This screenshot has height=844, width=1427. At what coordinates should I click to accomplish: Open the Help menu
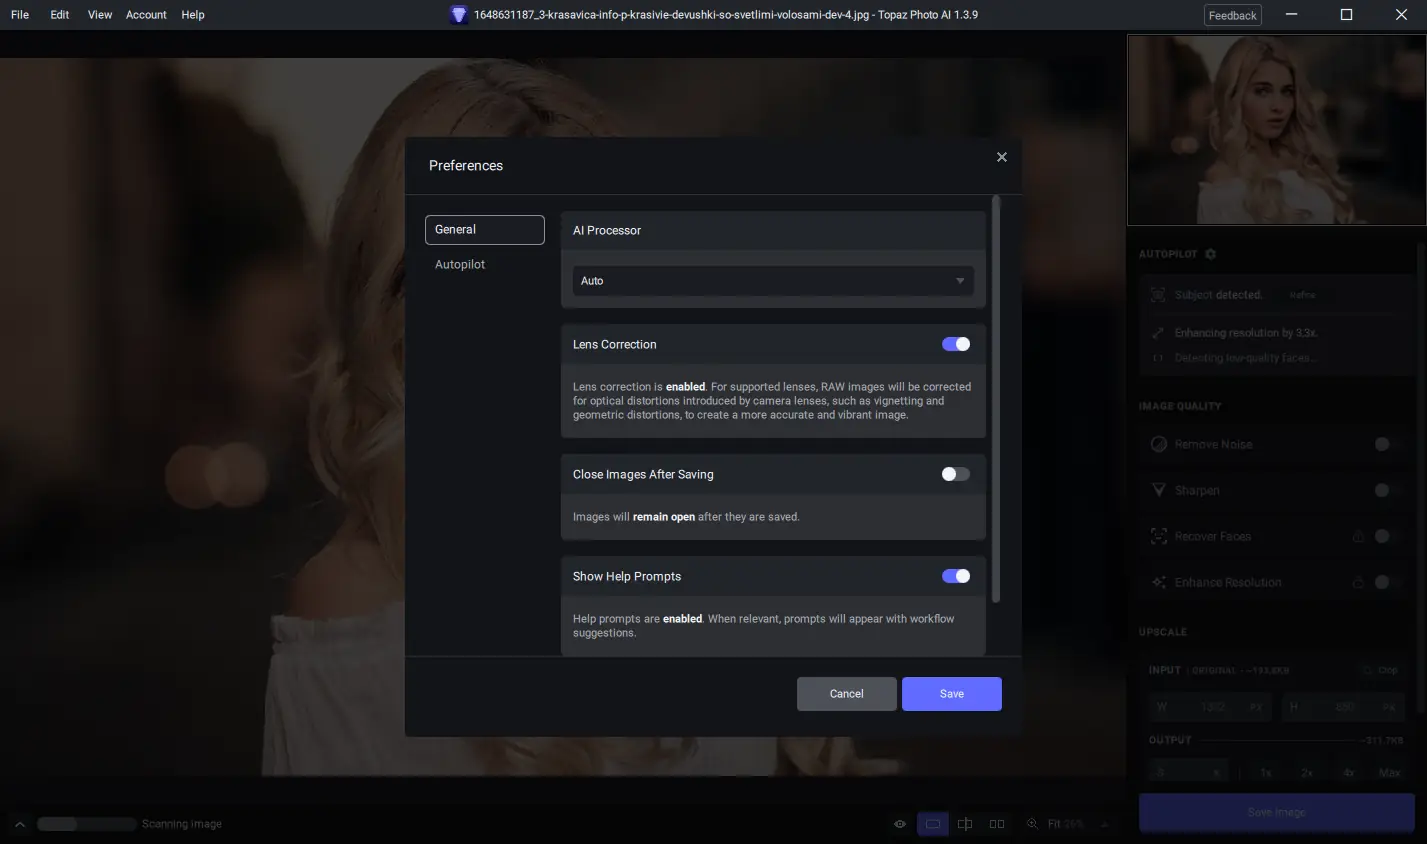point(193,15)
